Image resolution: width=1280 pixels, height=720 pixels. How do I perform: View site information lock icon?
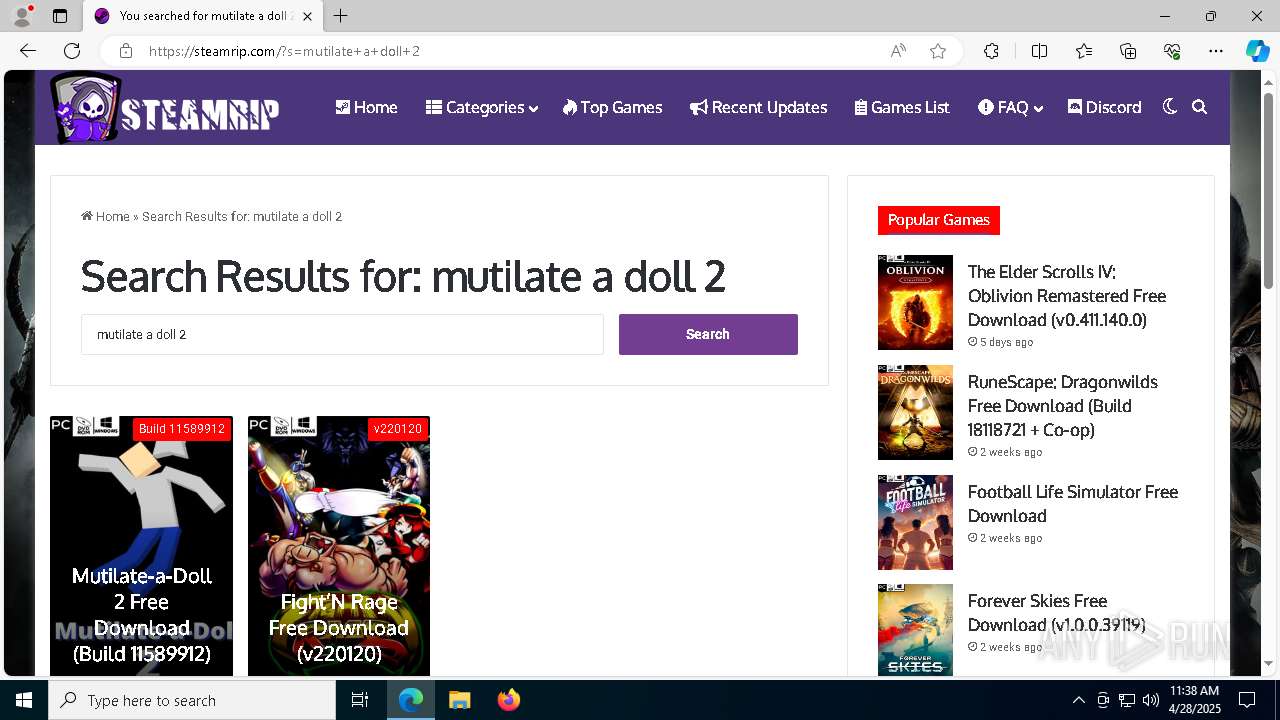[x=125, y=51]
